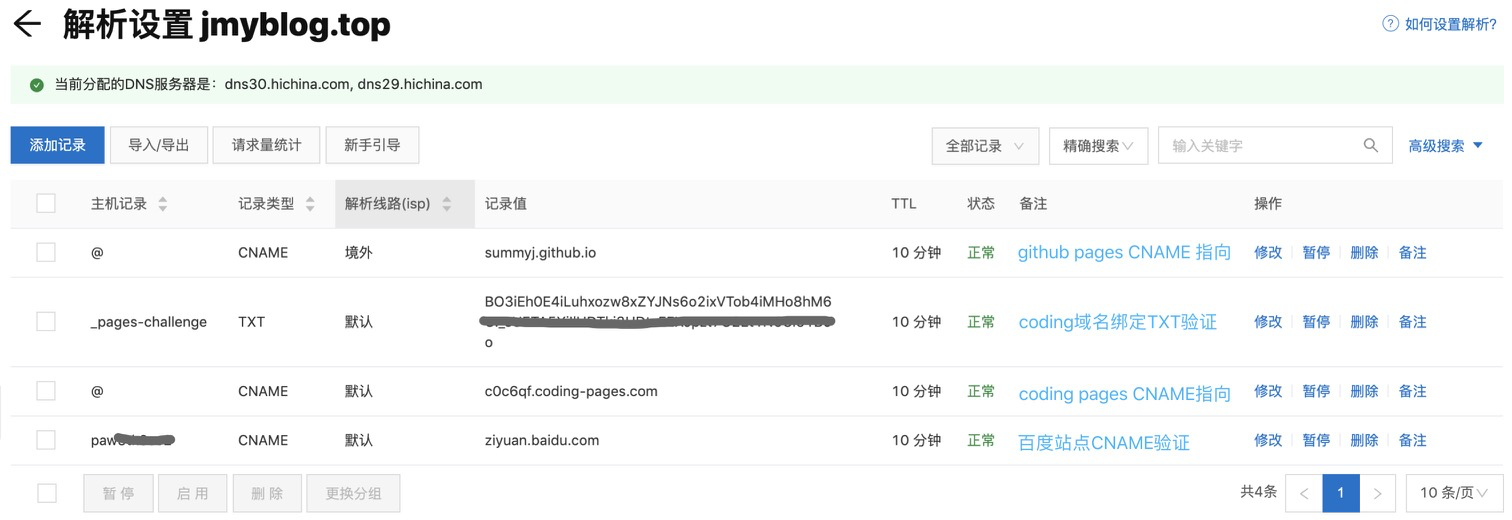The image size is (1512, 520).
Task: Expand the 10 条/页 page size dropdown
Action: [1455, 493]
